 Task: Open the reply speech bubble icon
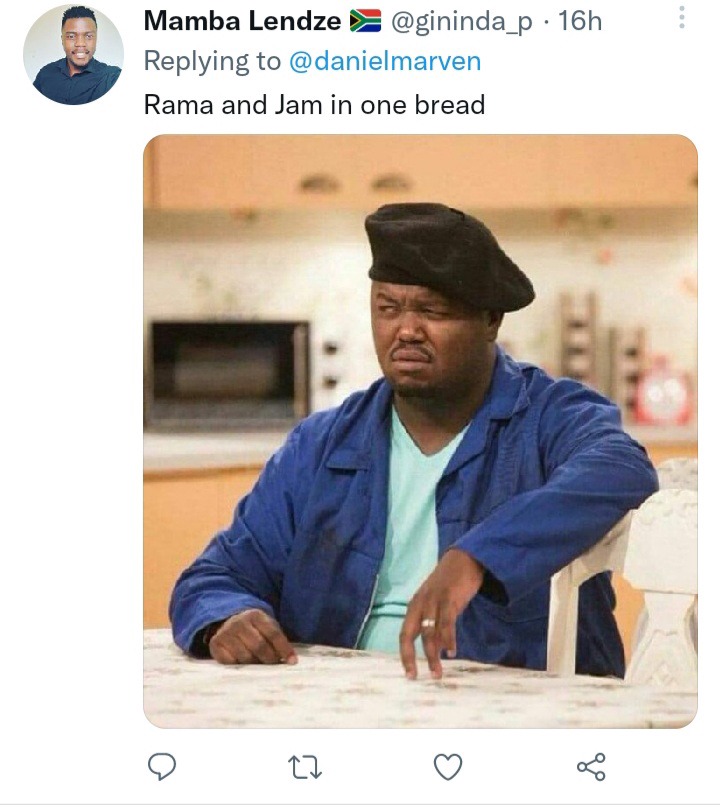point(162,766)
